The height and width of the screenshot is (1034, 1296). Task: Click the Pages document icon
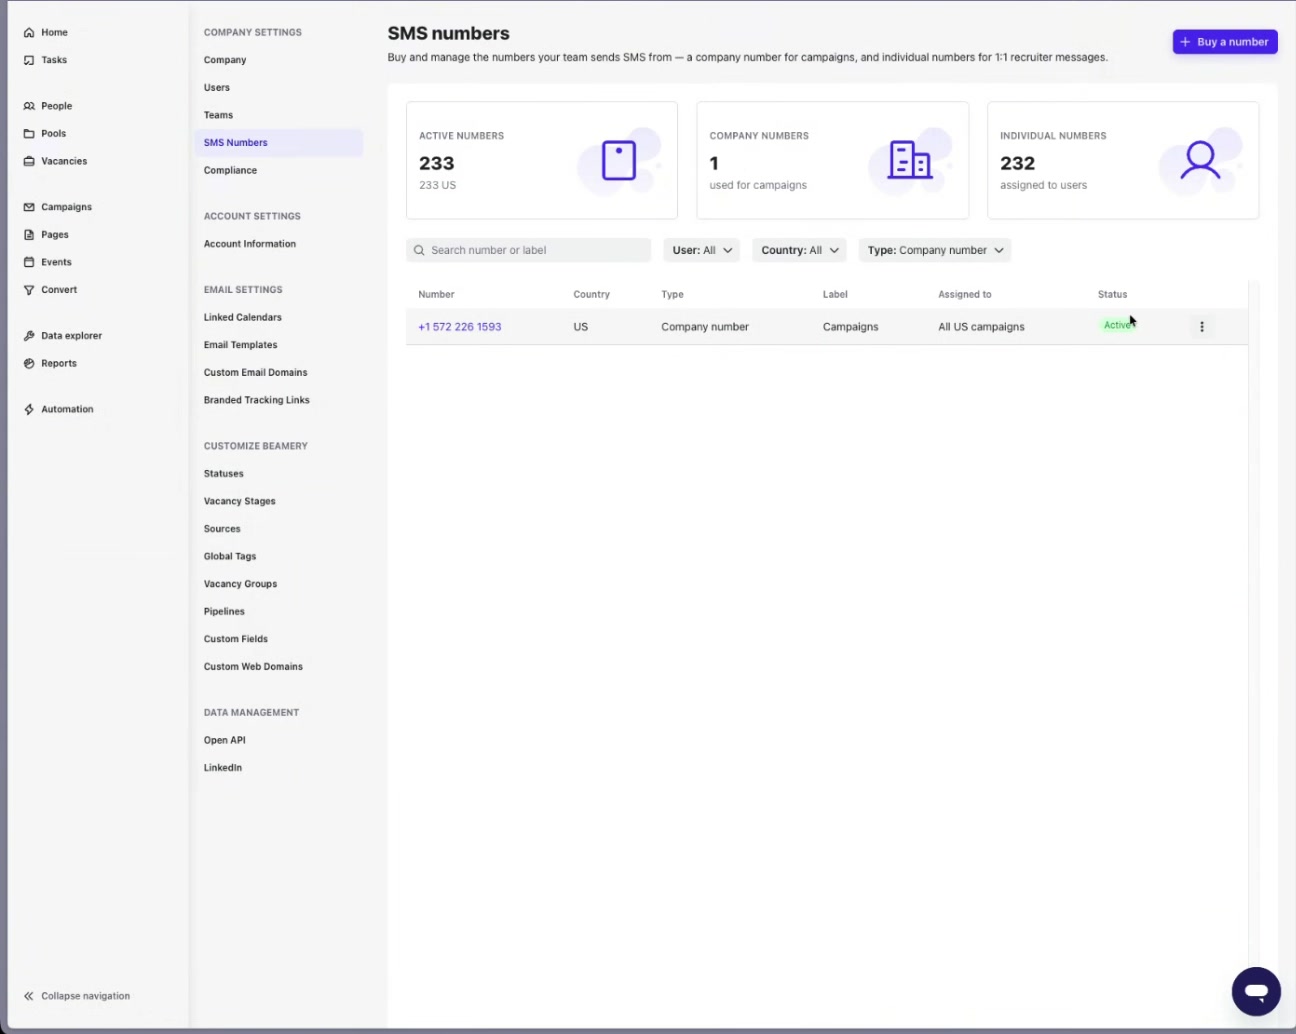29,235
